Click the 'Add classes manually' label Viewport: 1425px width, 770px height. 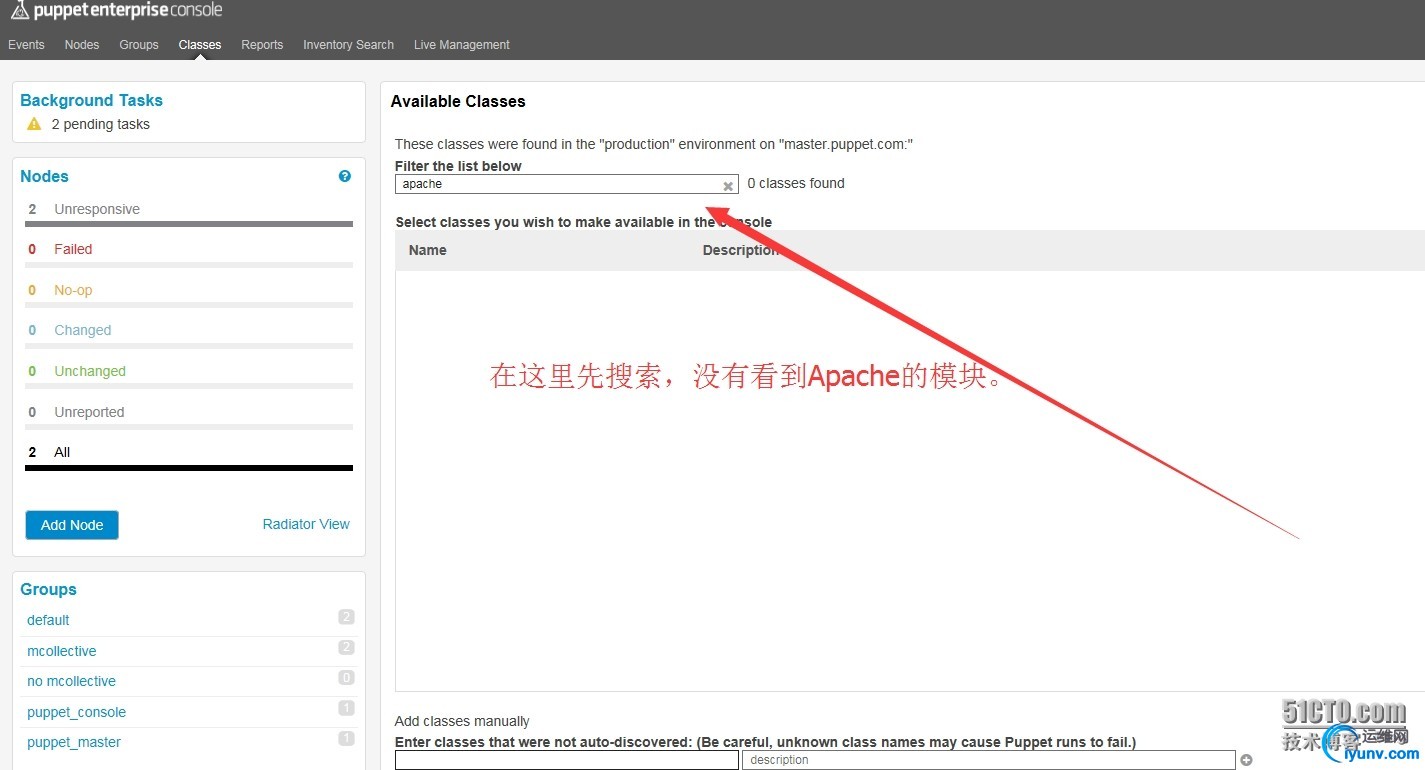tap(462, 721)
